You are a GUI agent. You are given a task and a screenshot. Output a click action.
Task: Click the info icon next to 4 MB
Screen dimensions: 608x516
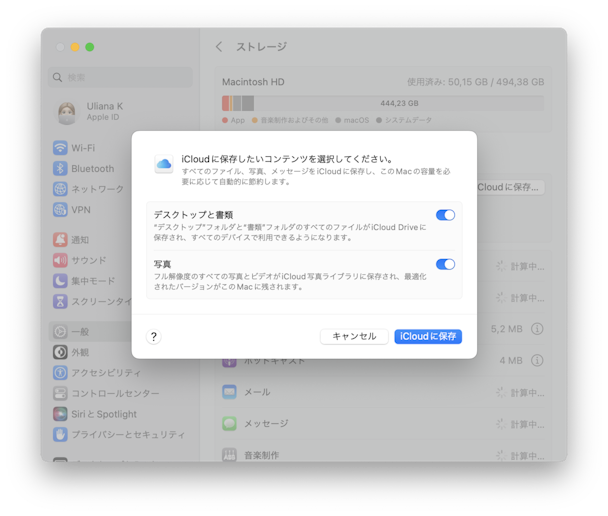point(537,361)
